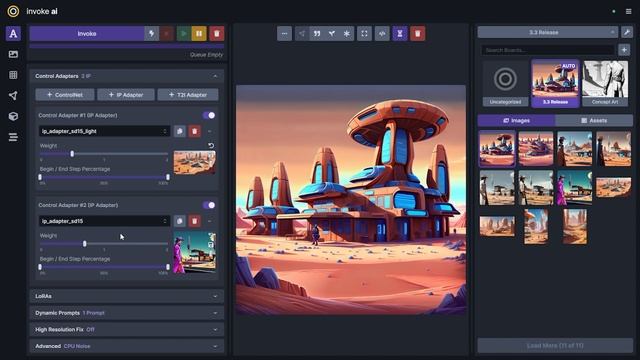Open the upscale expand icon

(x=364, y=33)
